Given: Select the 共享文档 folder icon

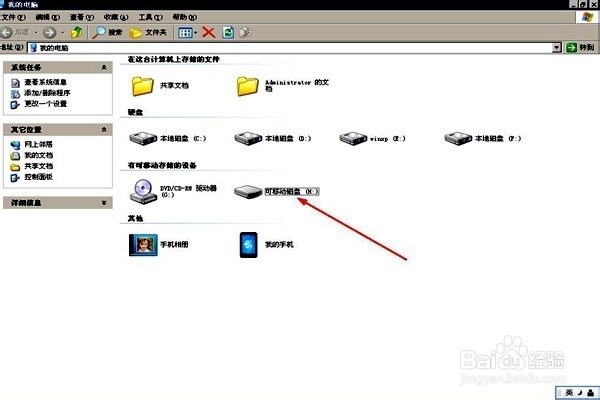Looking at the screenshot, I should [143, 86].
